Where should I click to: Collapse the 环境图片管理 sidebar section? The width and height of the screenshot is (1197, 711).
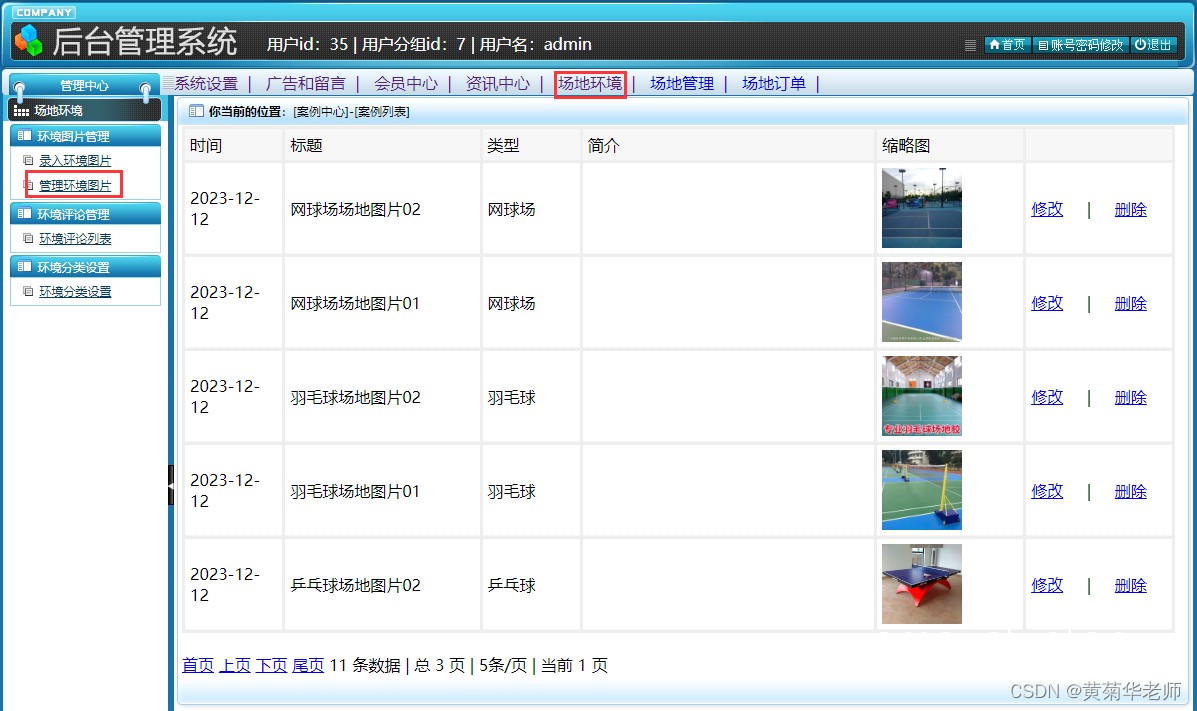pyautogui.click(x=86, y=136)
